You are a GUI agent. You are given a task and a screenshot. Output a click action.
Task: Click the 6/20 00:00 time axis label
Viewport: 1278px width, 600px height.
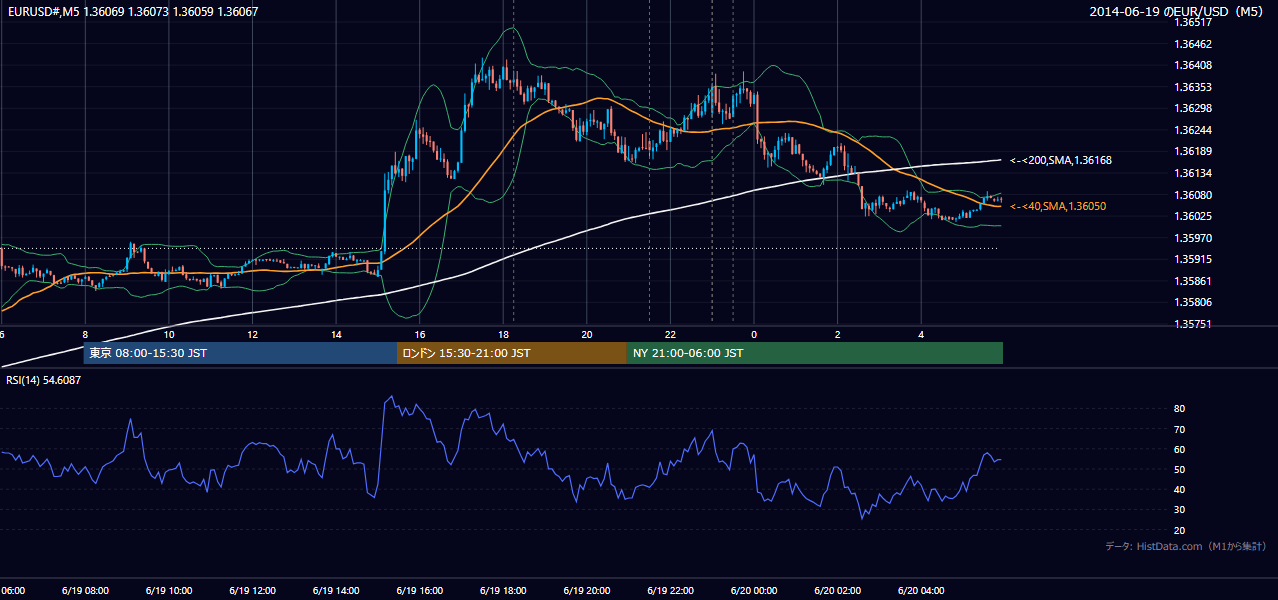pos(754,591)
